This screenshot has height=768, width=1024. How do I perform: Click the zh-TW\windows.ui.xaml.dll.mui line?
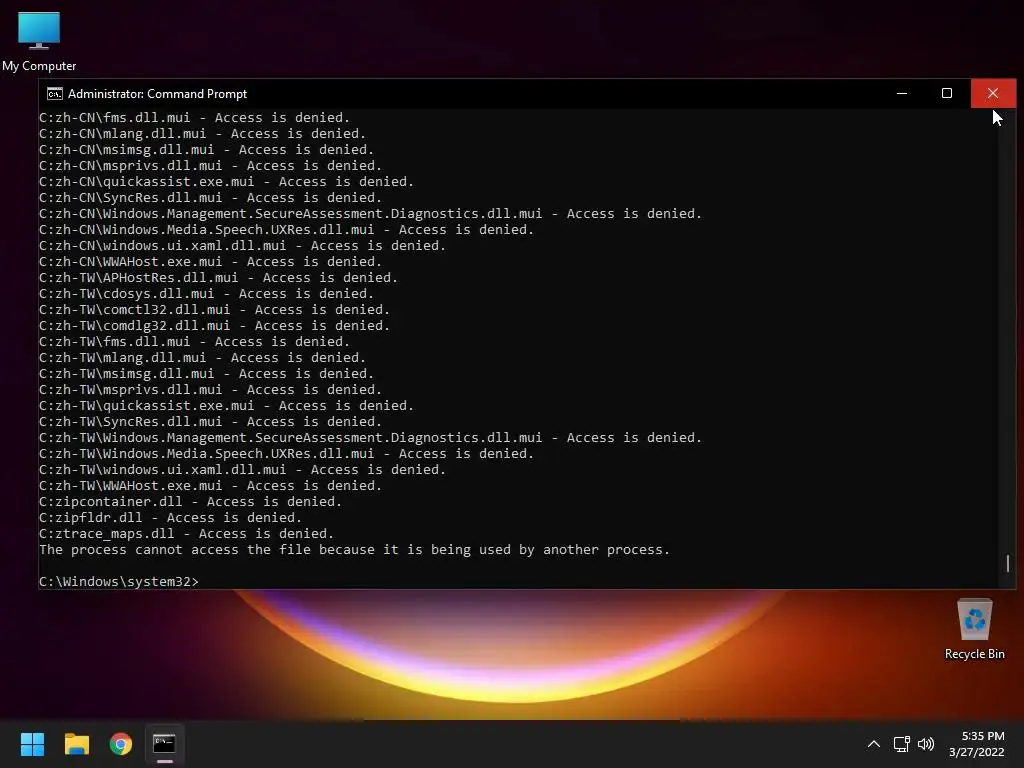click(242, 470)
